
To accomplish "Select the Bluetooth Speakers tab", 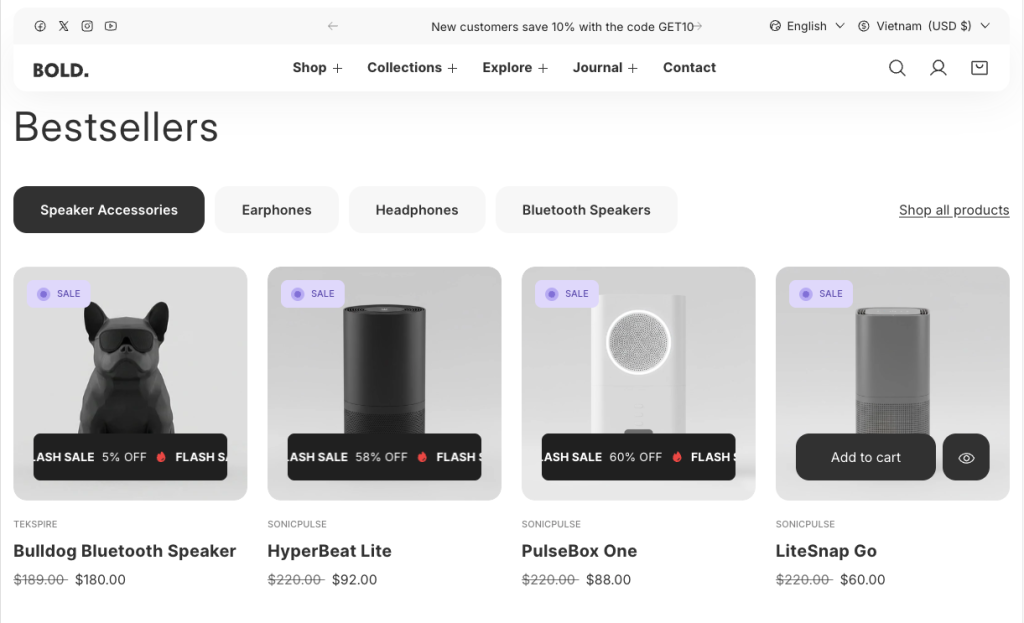I will point(586,210).
